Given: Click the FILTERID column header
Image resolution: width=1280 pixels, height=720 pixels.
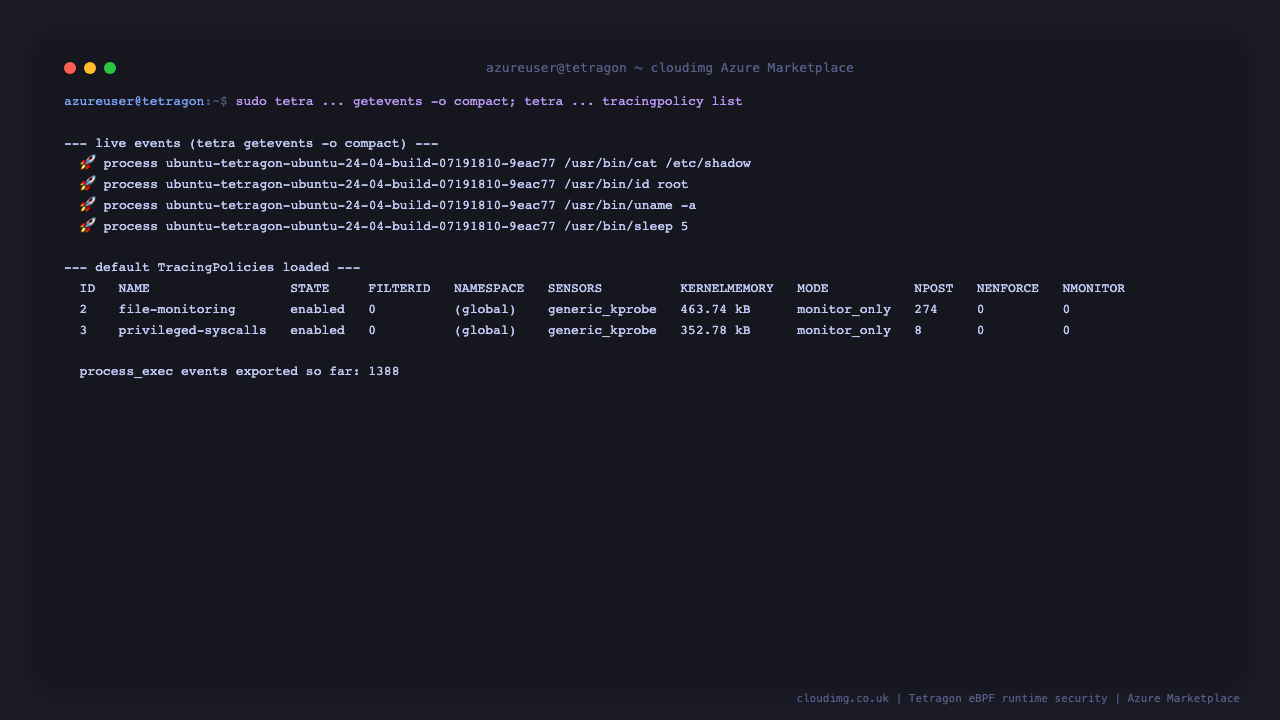Looking at the screenshot, I should (x=399, y=288).
